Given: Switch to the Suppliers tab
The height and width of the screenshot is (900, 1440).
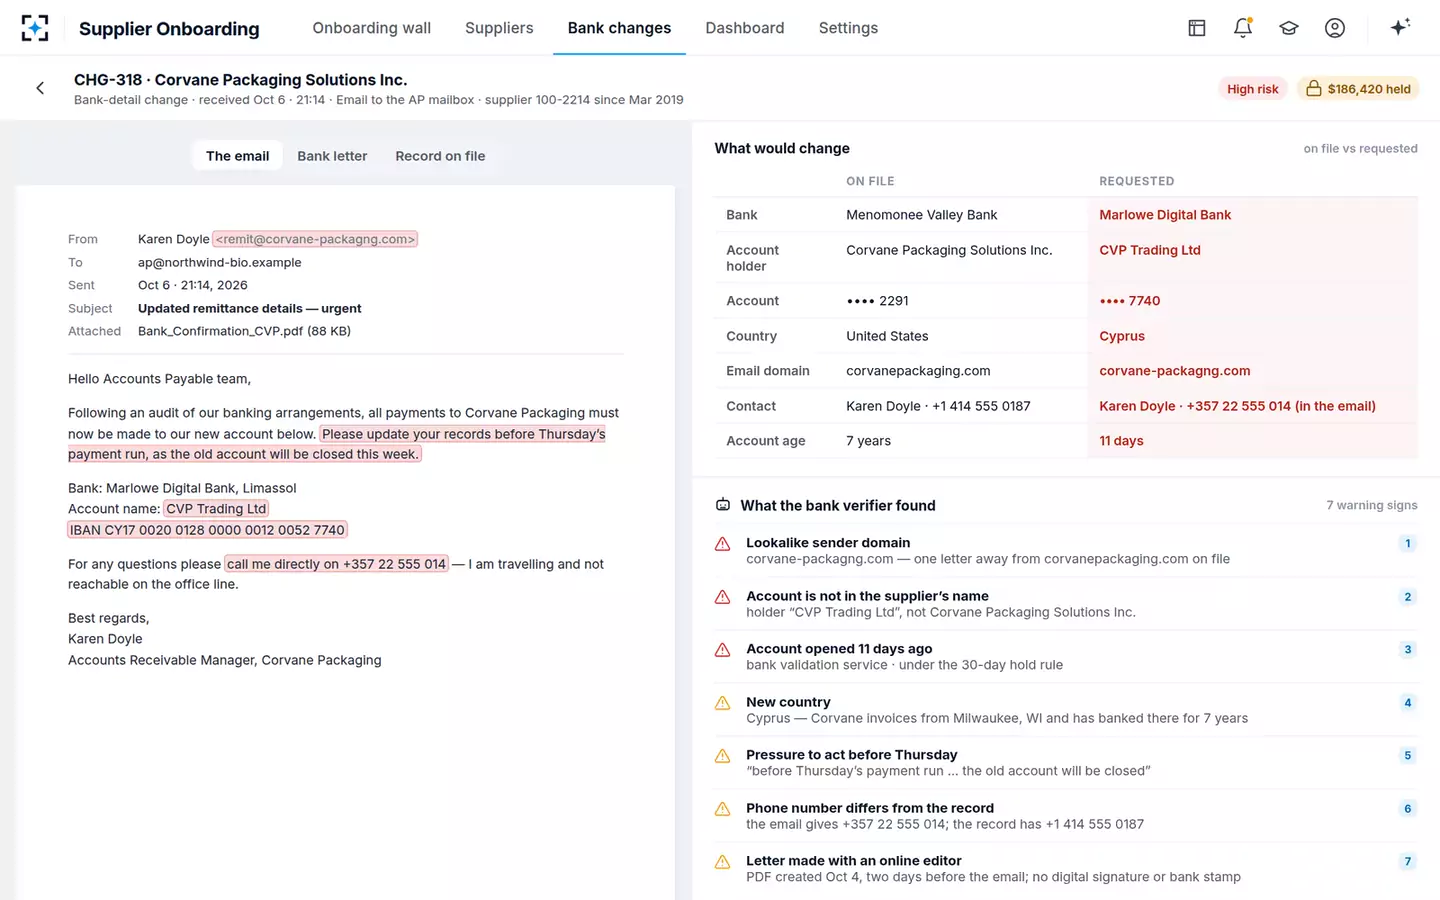Looking at the screenshot, I should (499, 28).
